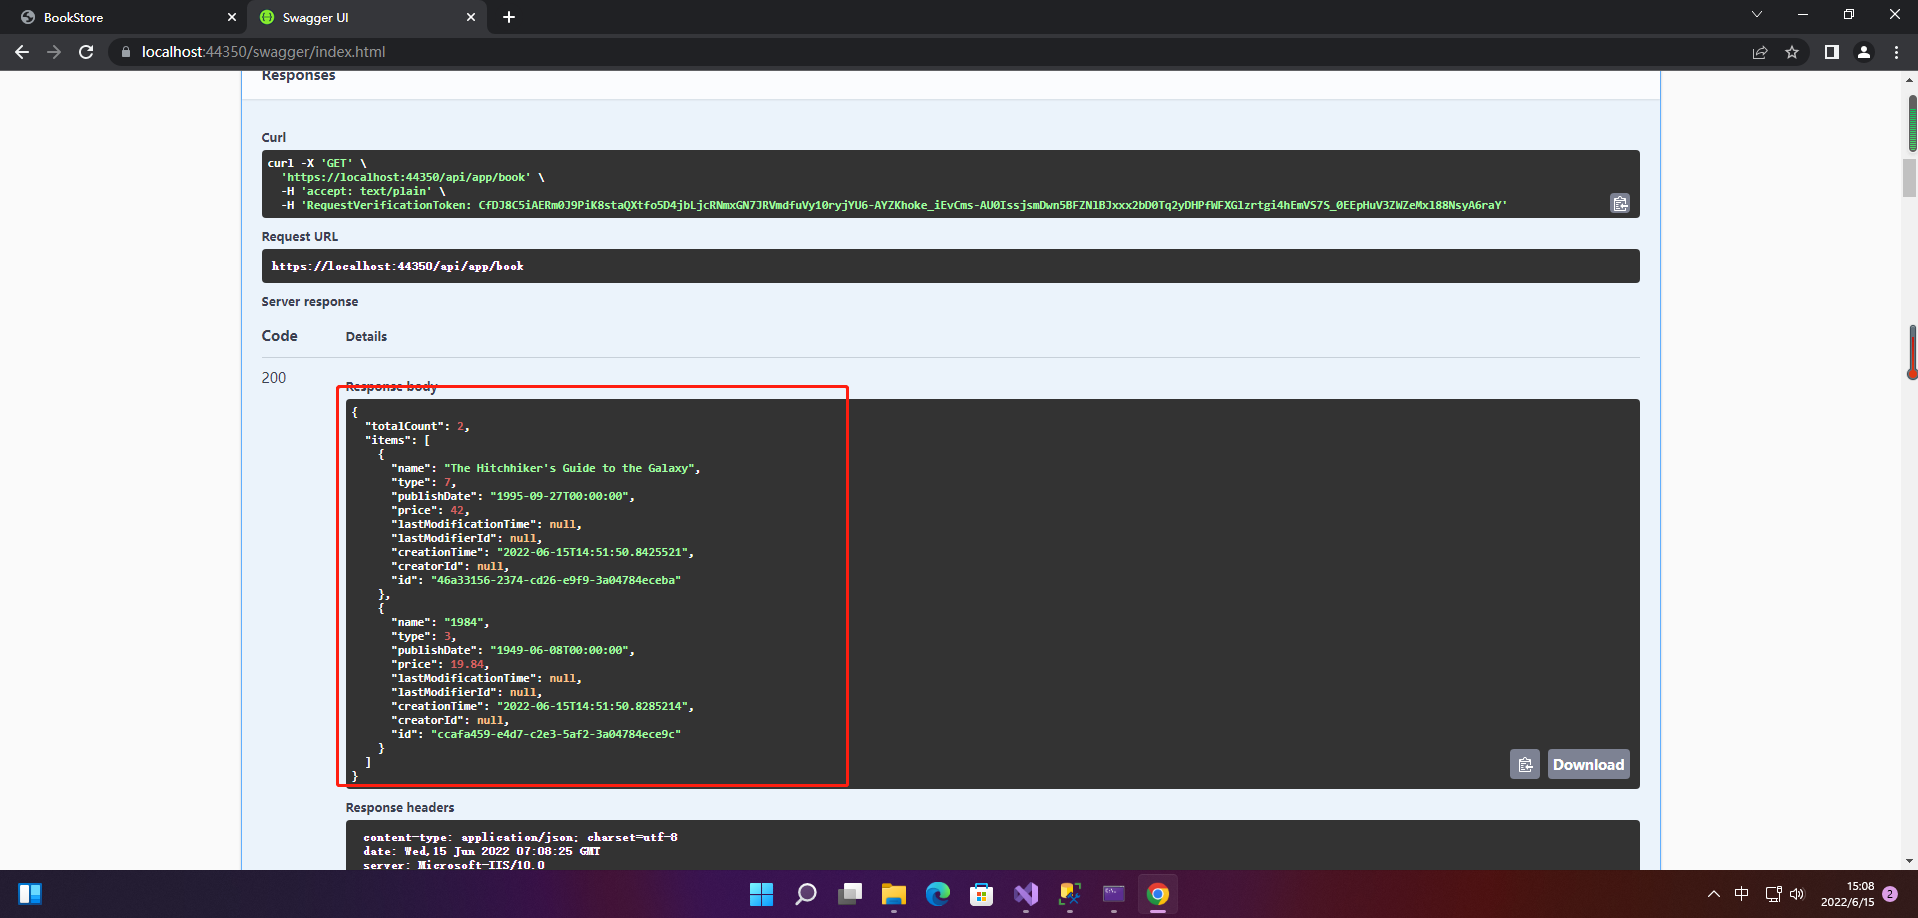Click the 200 response code
Viewport: 1918px width, 918px height.
point(274,378)
